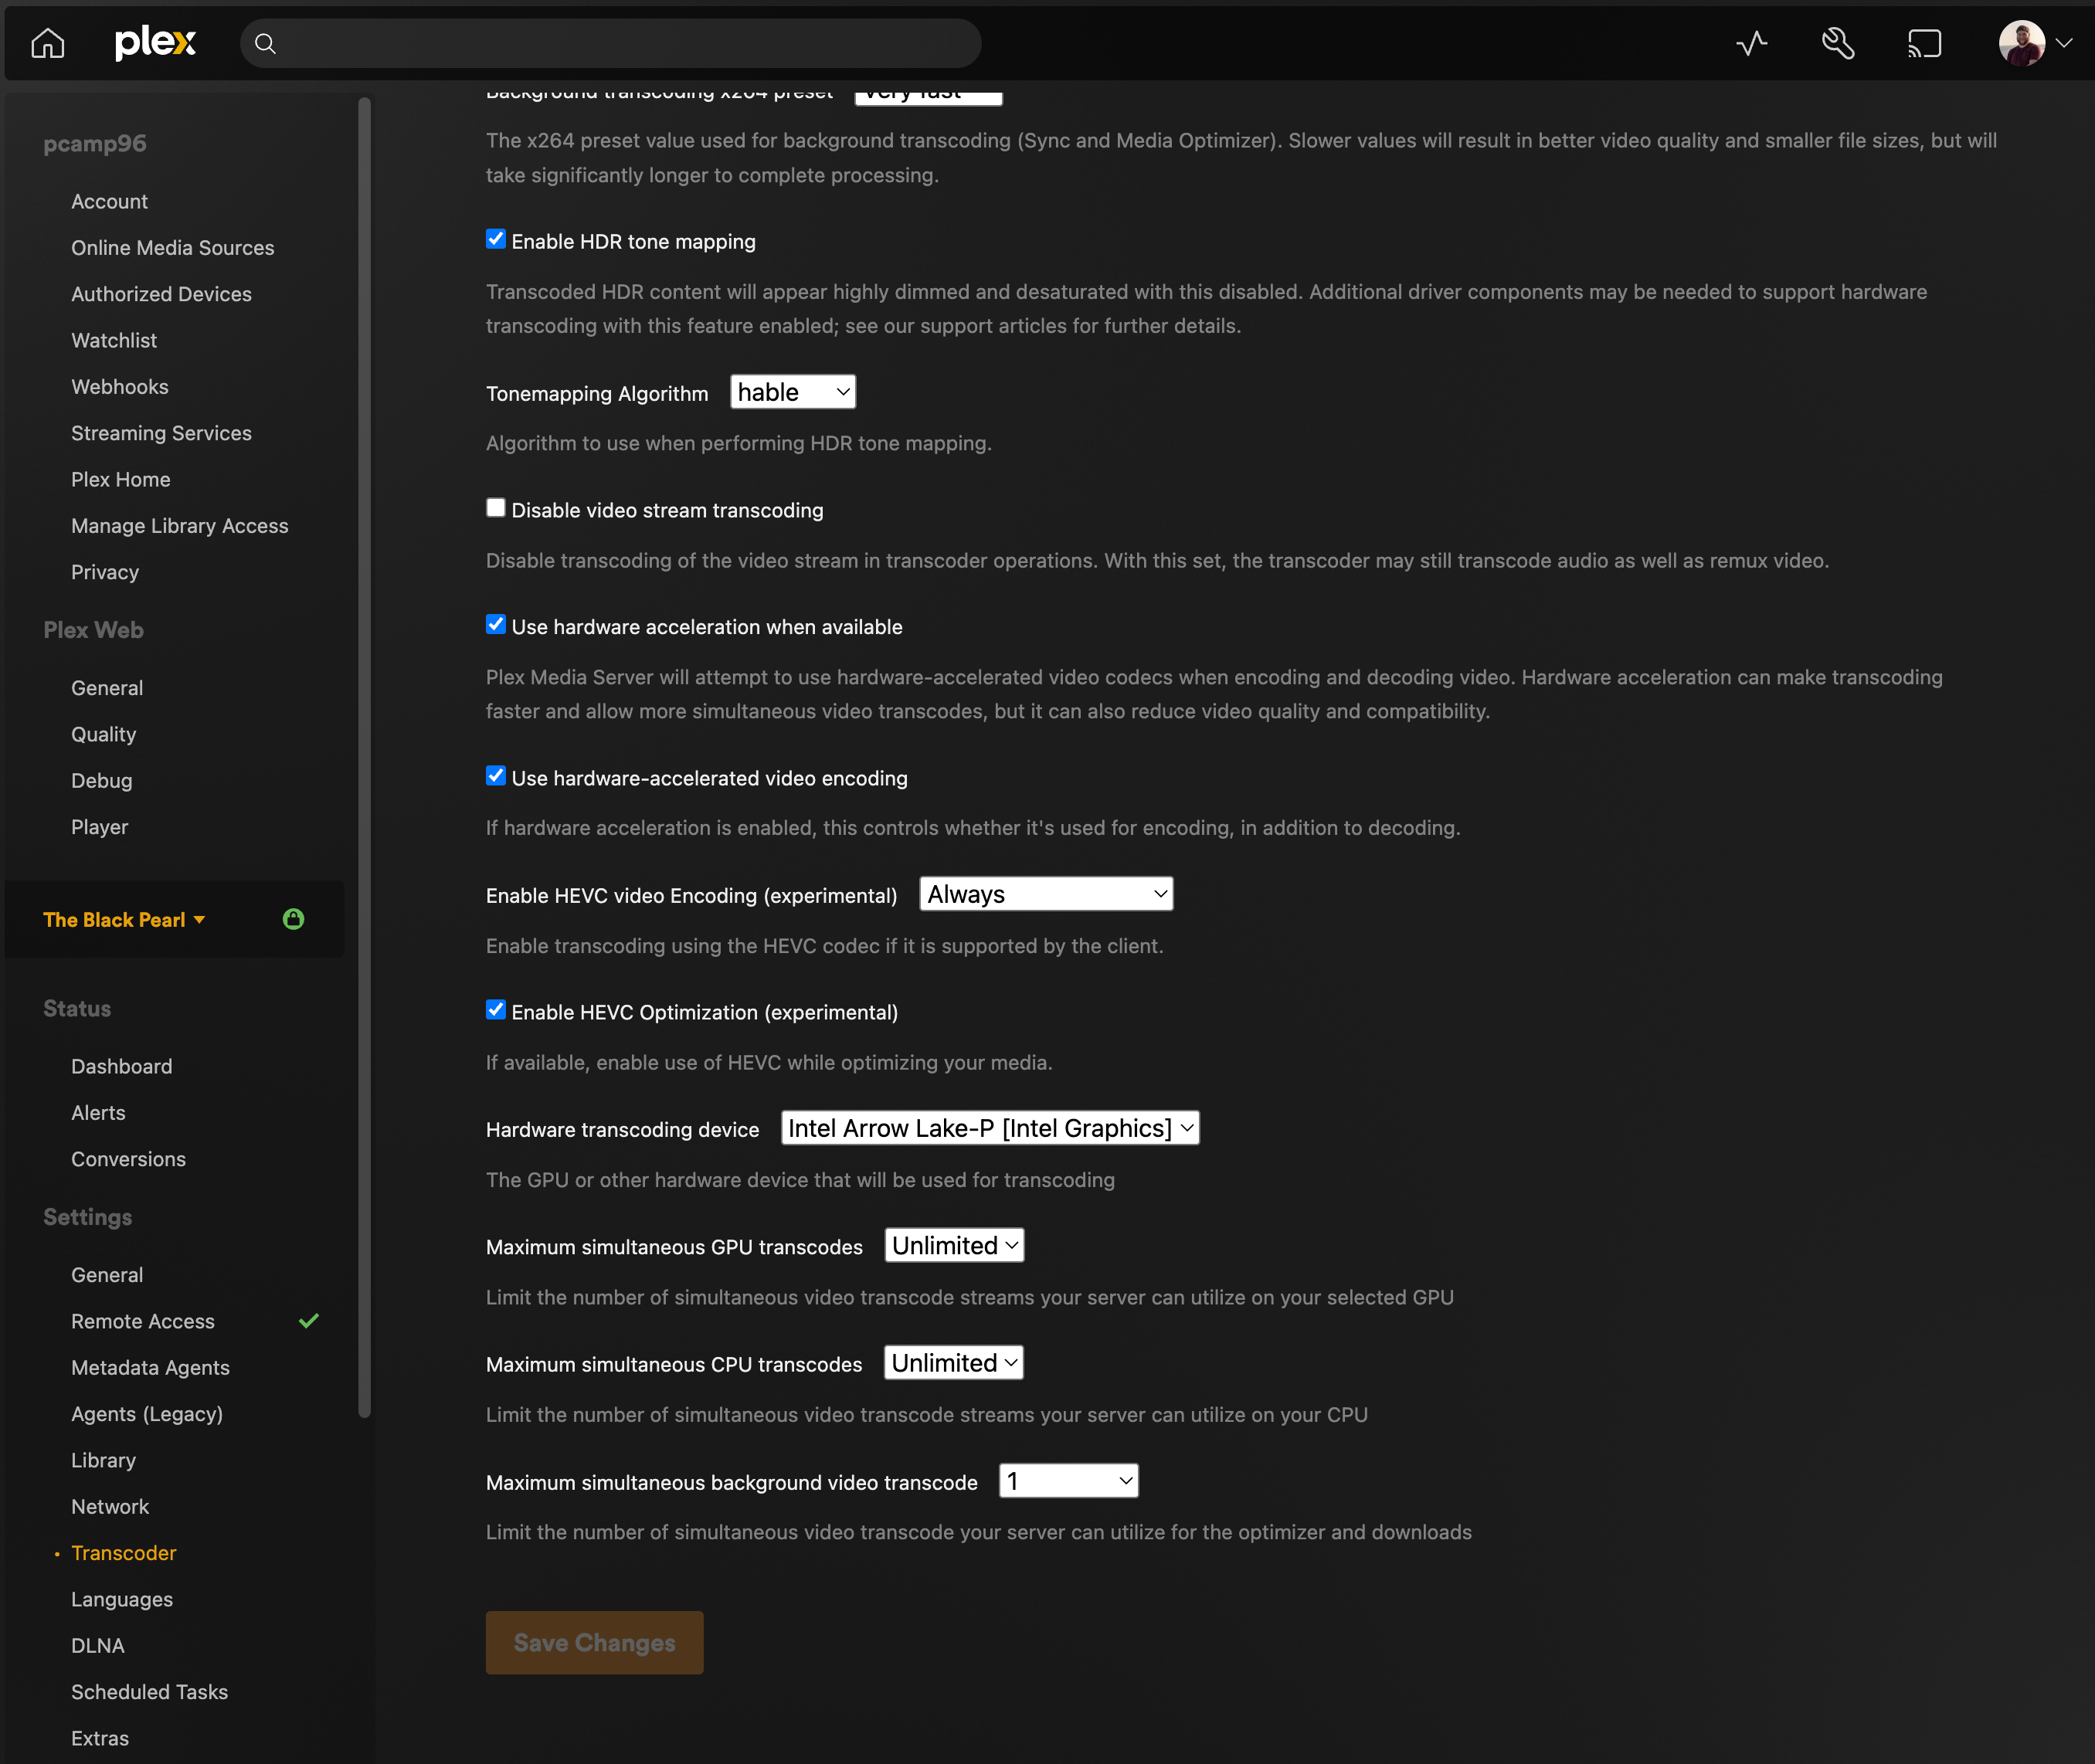Open Maximum simultaneous GPU transcodes dropdown

click(x=954, y=1246)
